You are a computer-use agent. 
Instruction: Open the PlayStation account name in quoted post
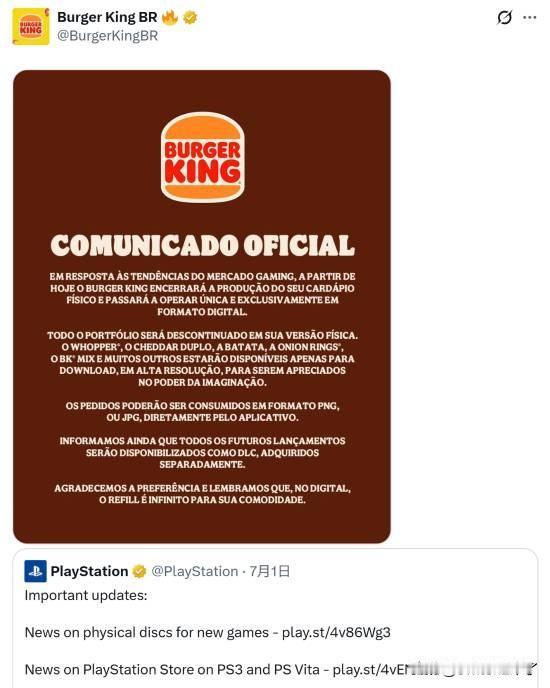pyautogui.click(x=89, y=571)
